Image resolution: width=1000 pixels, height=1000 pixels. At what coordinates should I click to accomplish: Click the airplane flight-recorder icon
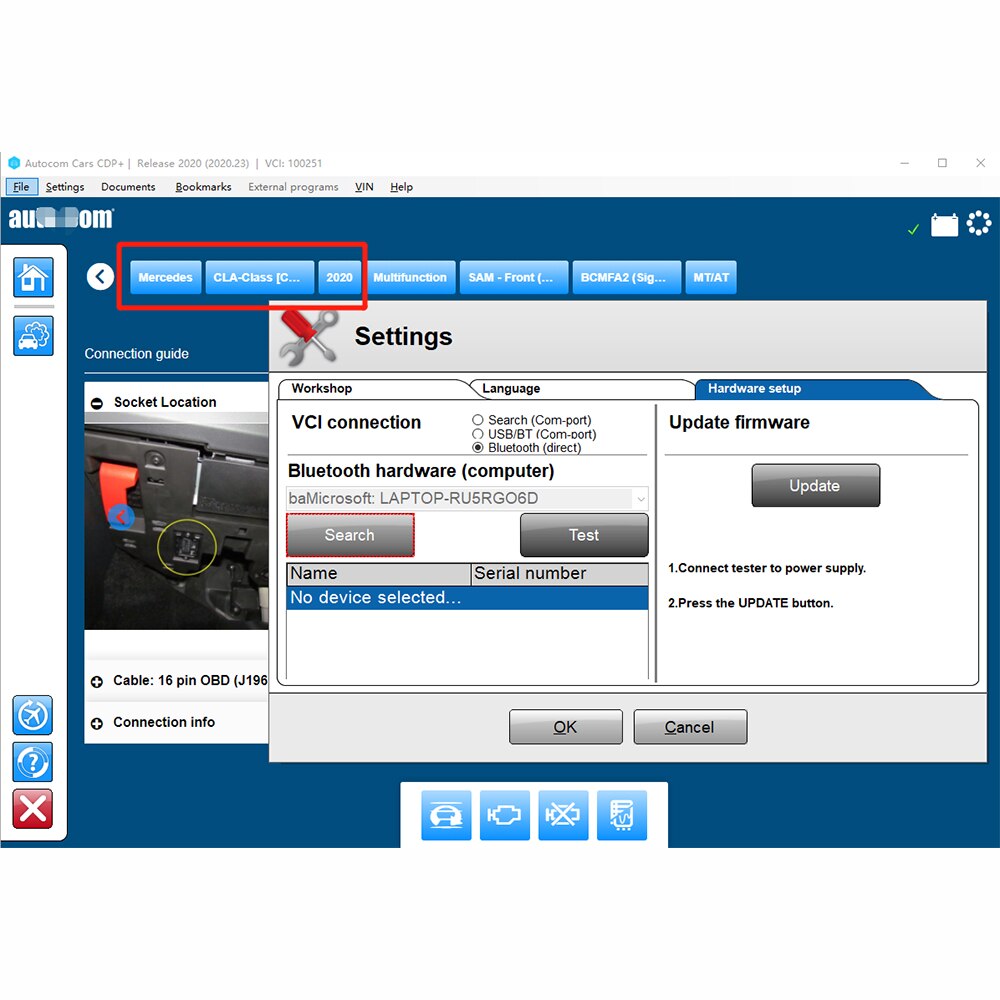[x=33, y=715]
